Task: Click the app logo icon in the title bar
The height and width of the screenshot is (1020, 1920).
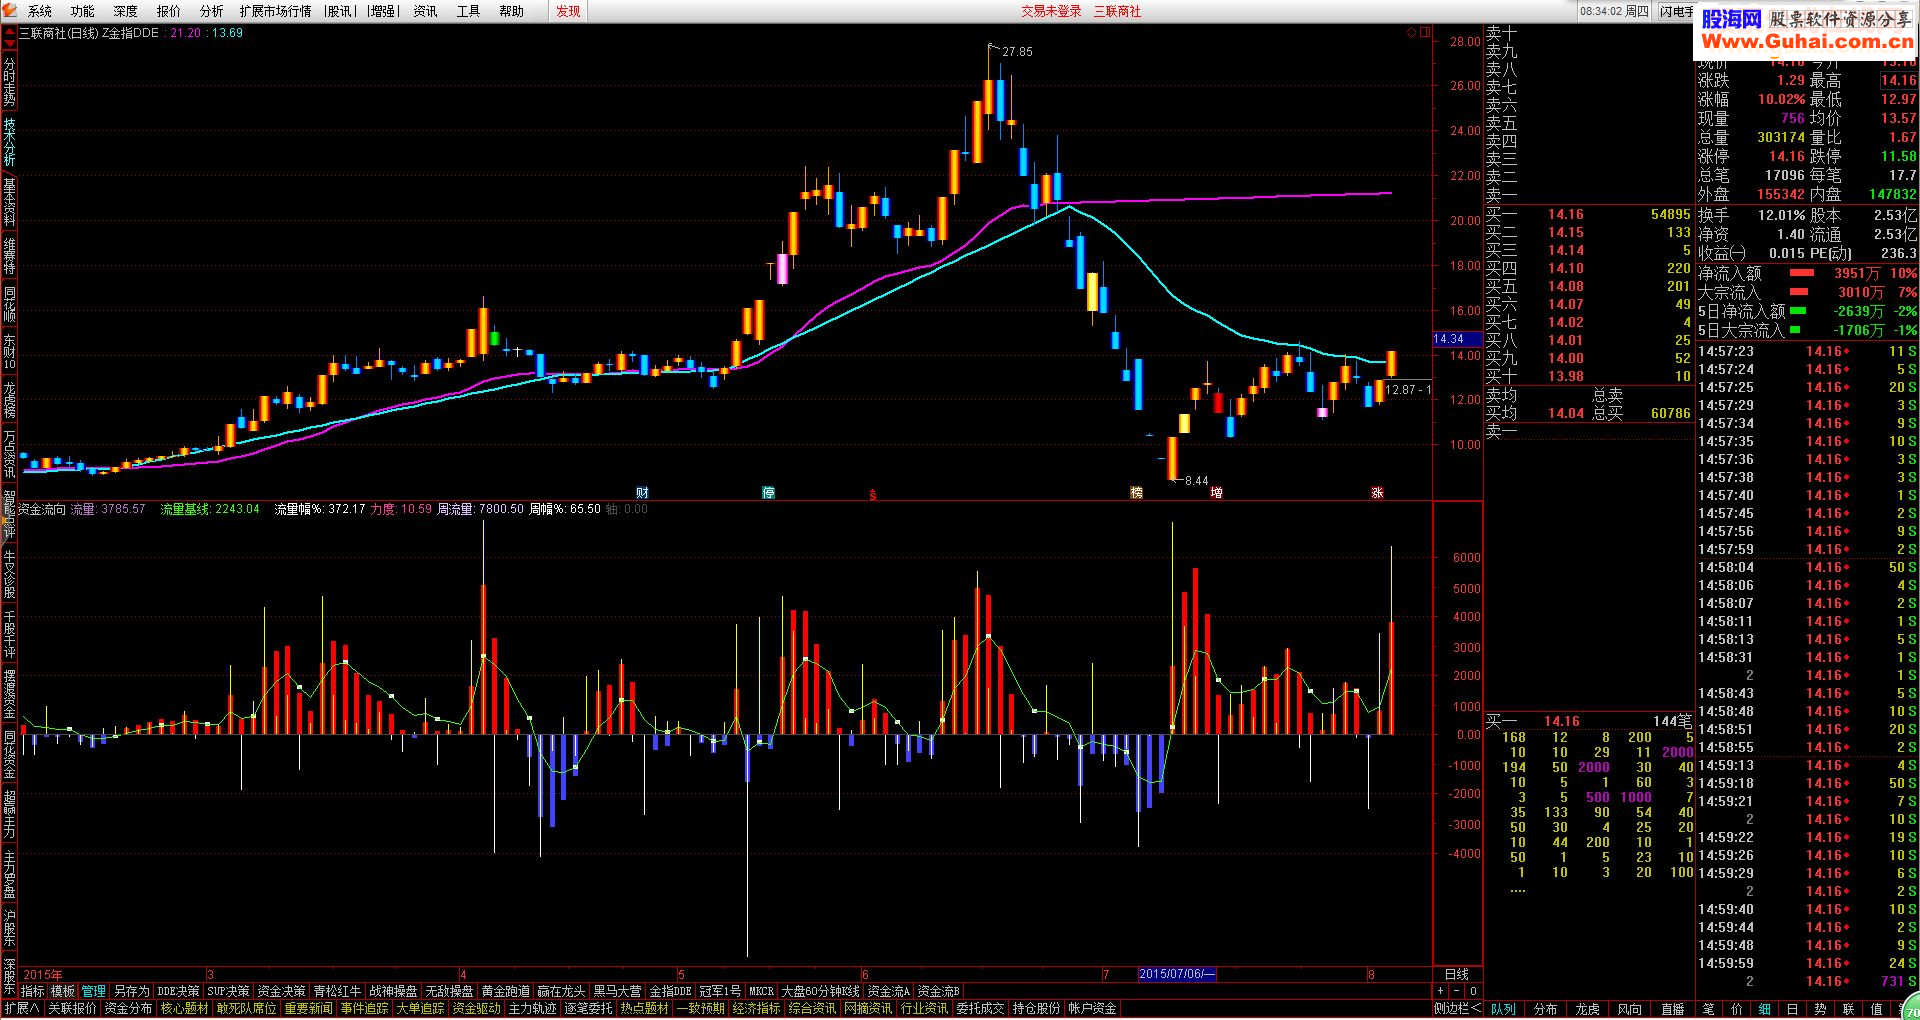Action: click(x=10, y=11)
